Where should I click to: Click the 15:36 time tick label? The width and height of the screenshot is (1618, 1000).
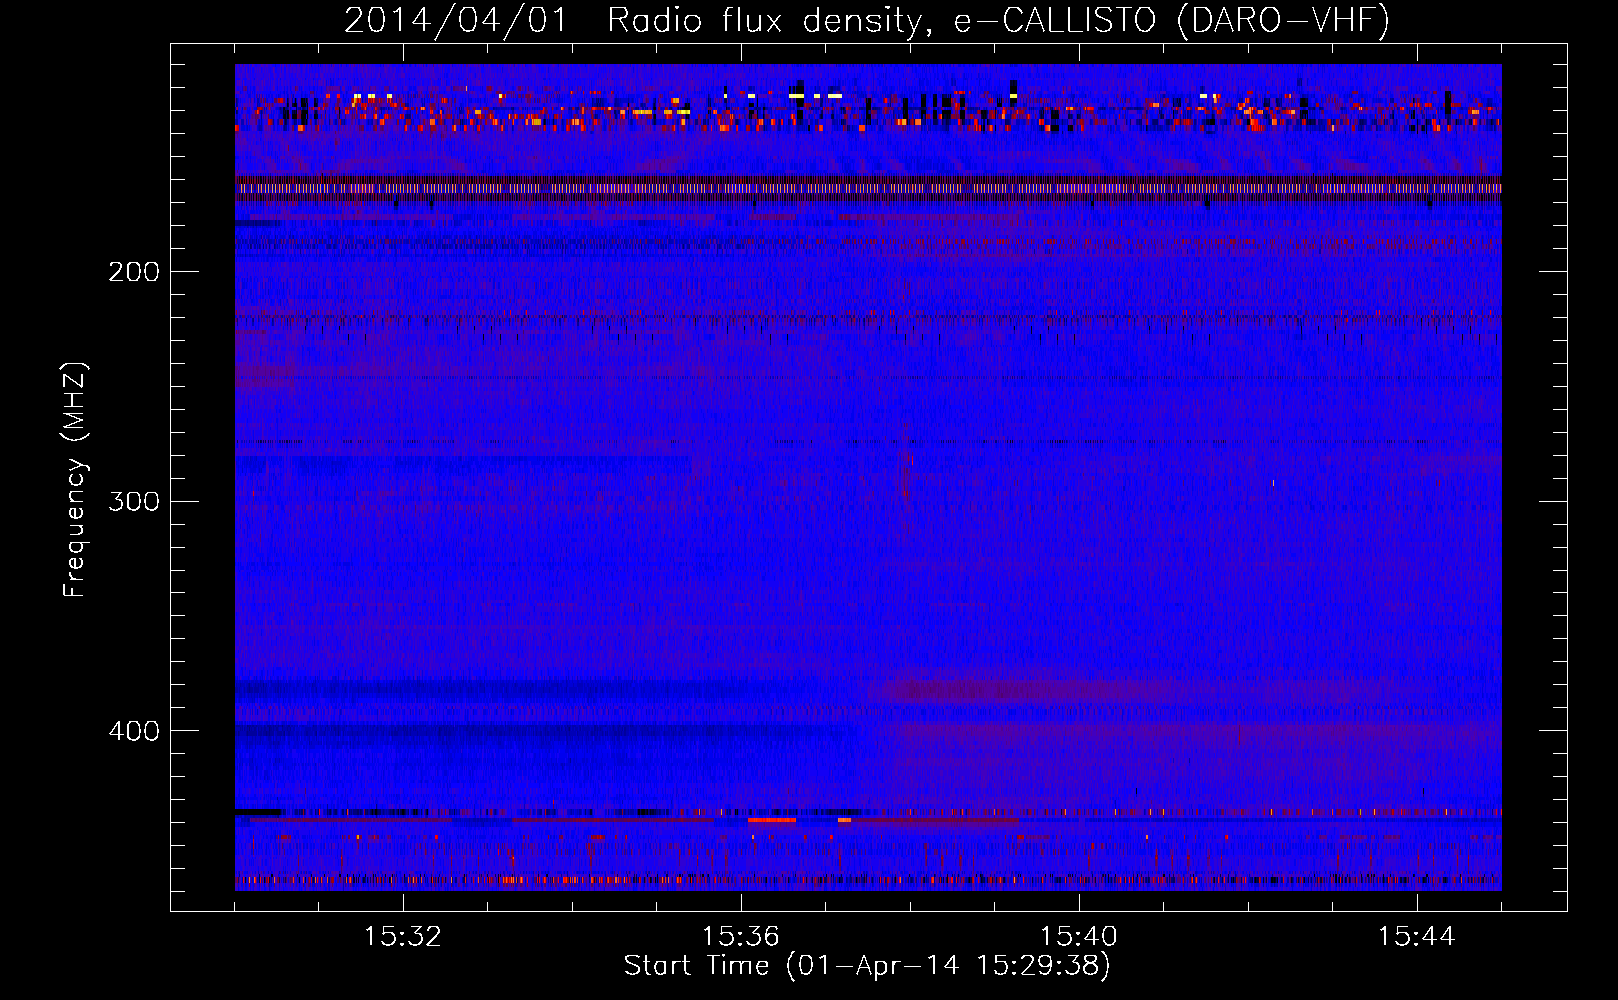point(741,937)
